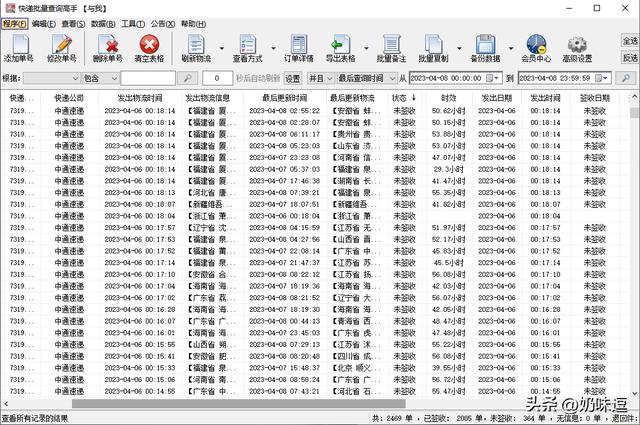Screen dimensions: 640x425
Task: Open the 数据(S) menu
Action: pyautogui.click(x=103, y=22)
